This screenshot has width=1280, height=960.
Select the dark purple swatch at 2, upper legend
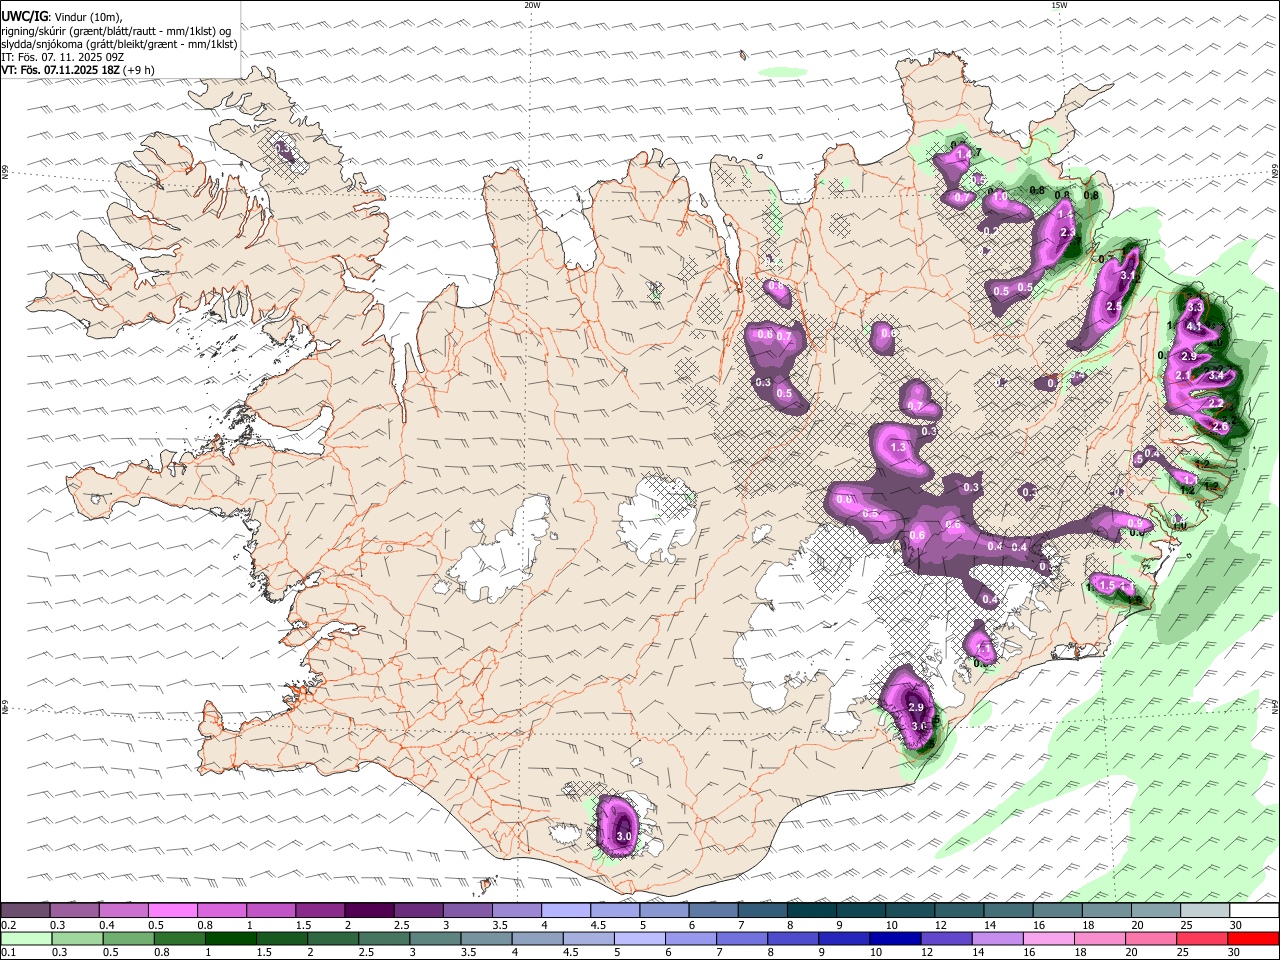[x=368, y=911]
